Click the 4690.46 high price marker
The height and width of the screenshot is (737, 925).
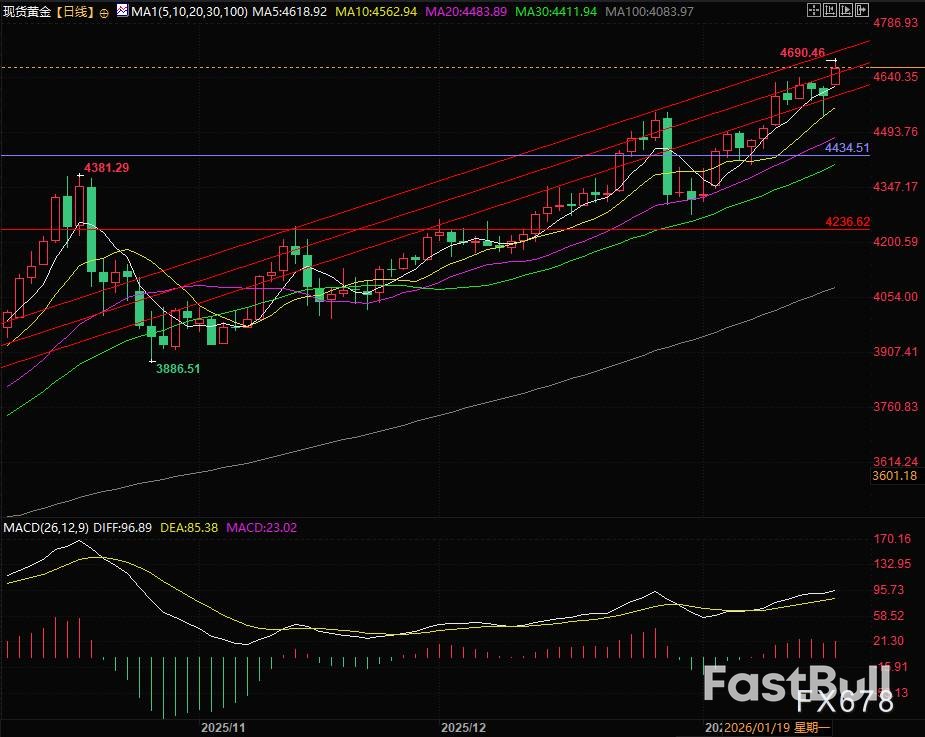click(x=803, y=52)
